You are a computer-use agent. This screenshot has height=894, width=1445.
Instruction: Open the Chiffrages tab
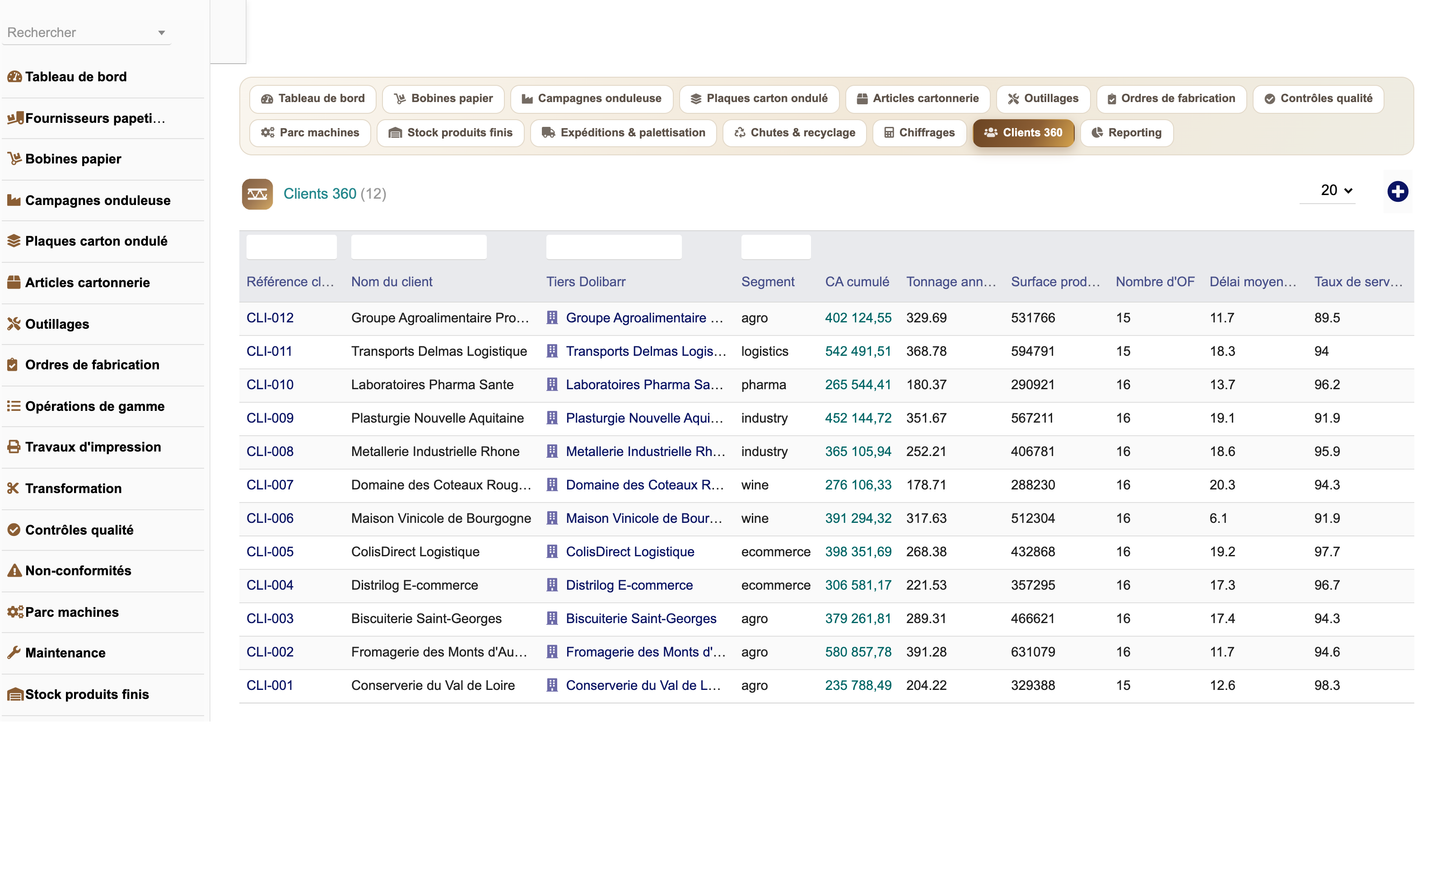click(x=919, y=133)
